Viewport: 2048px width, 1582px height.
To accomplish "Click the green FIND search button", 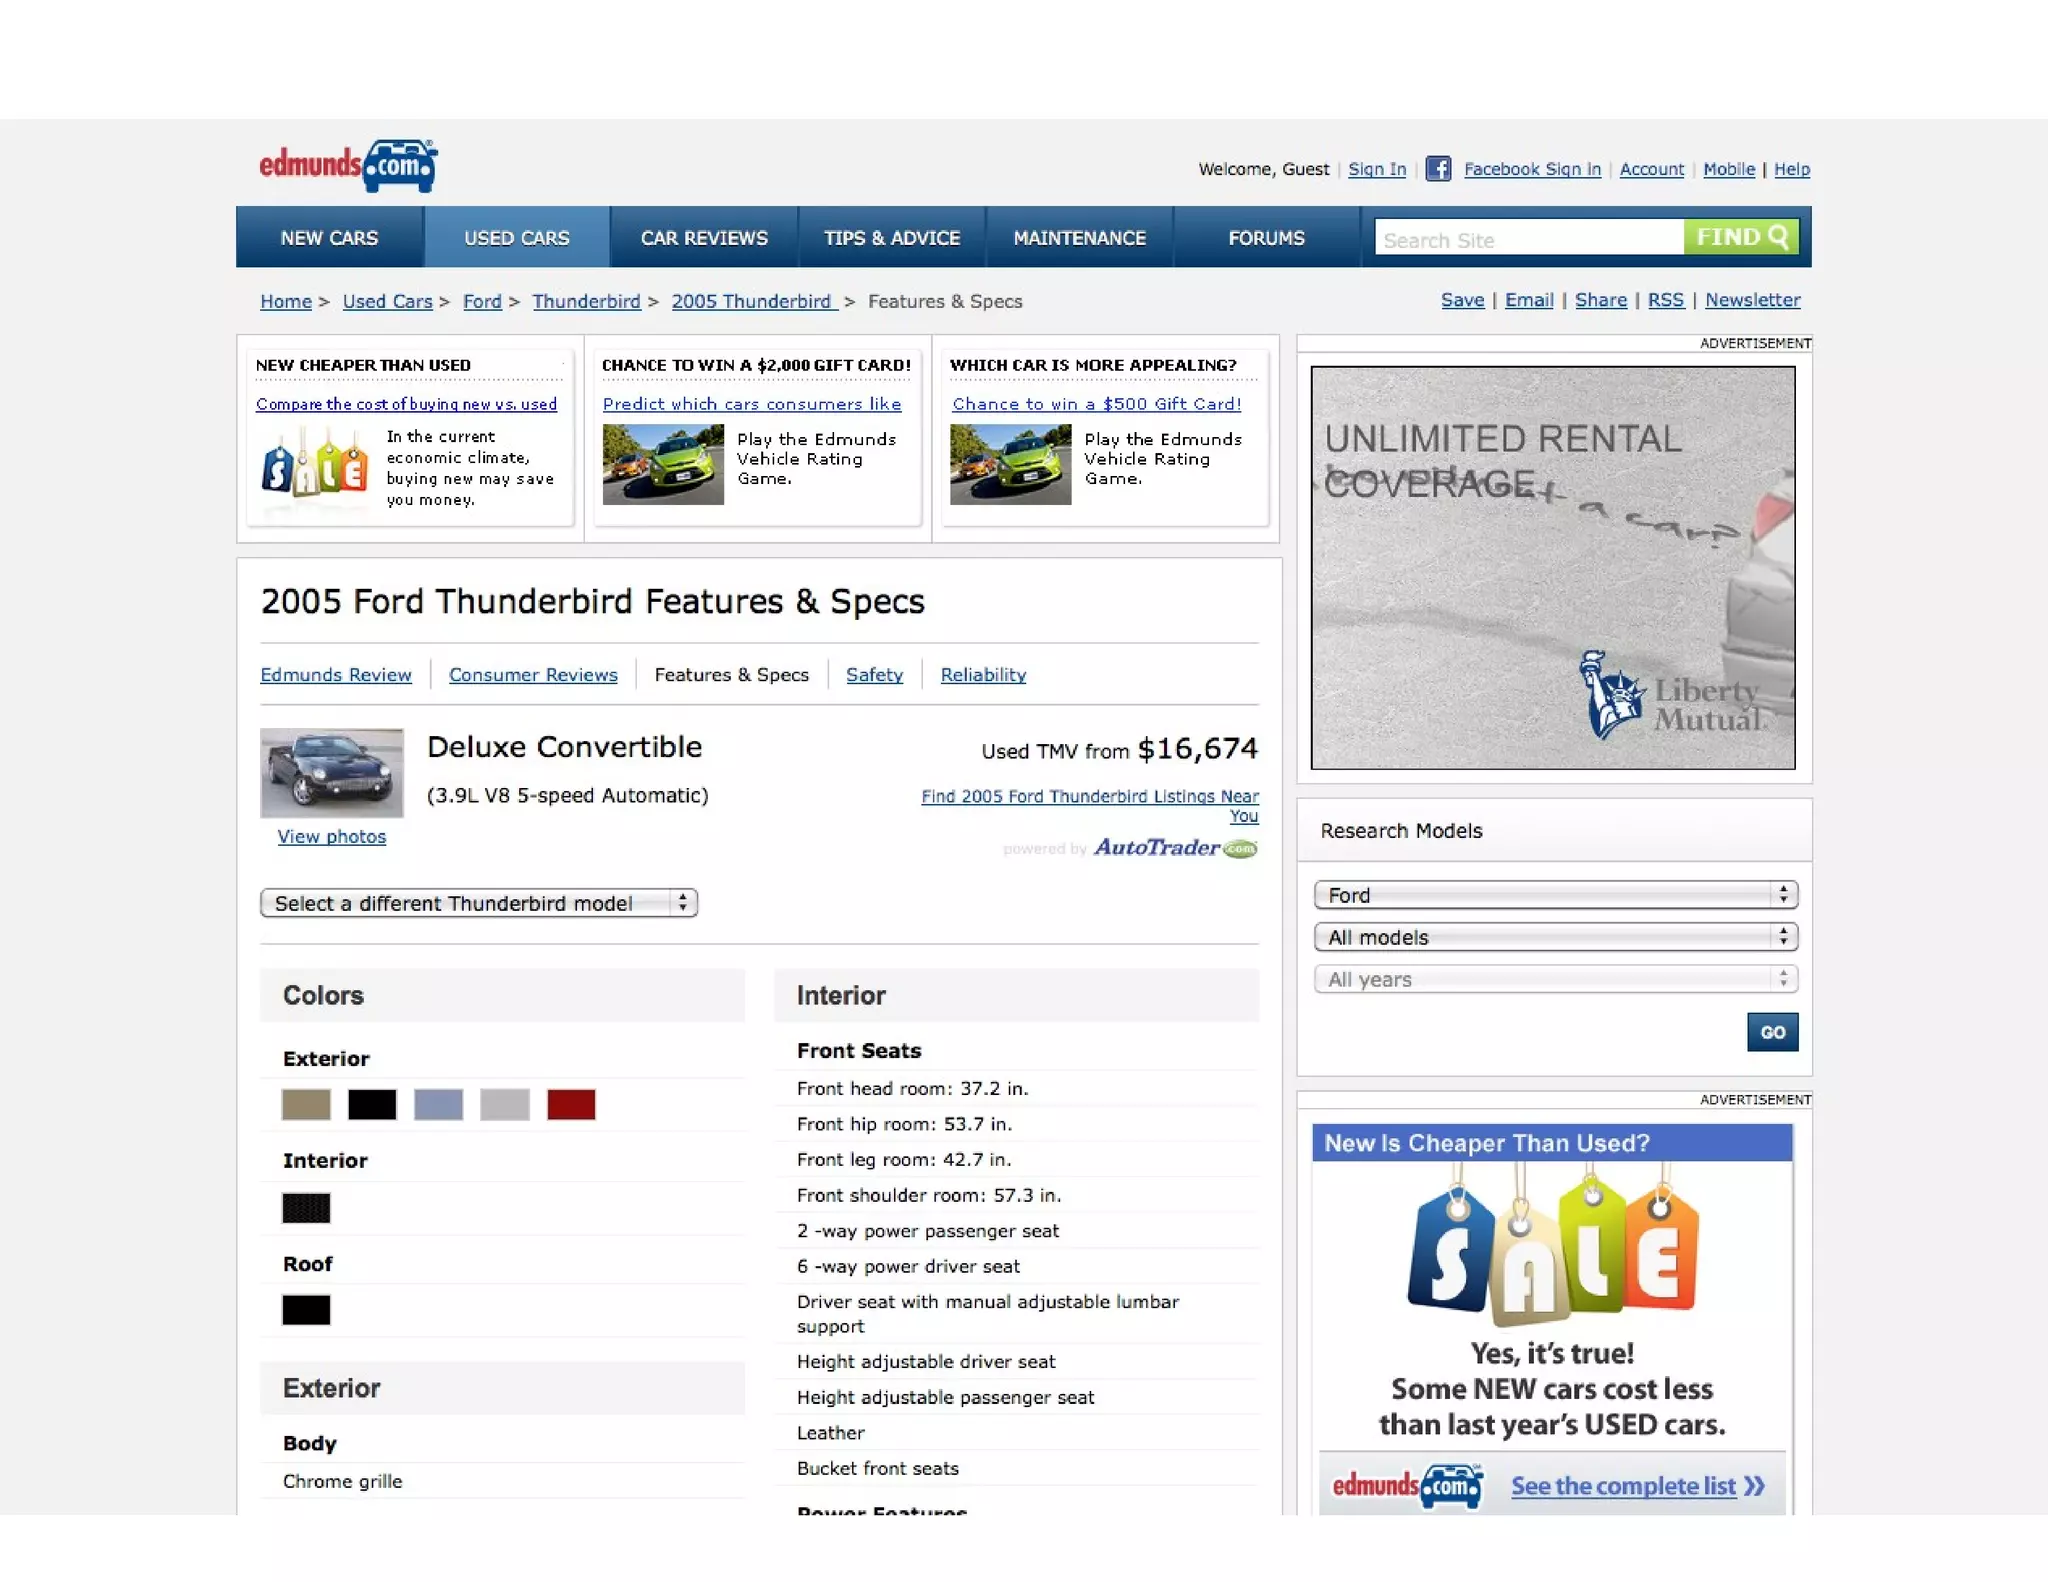I will coord(1740,238).
